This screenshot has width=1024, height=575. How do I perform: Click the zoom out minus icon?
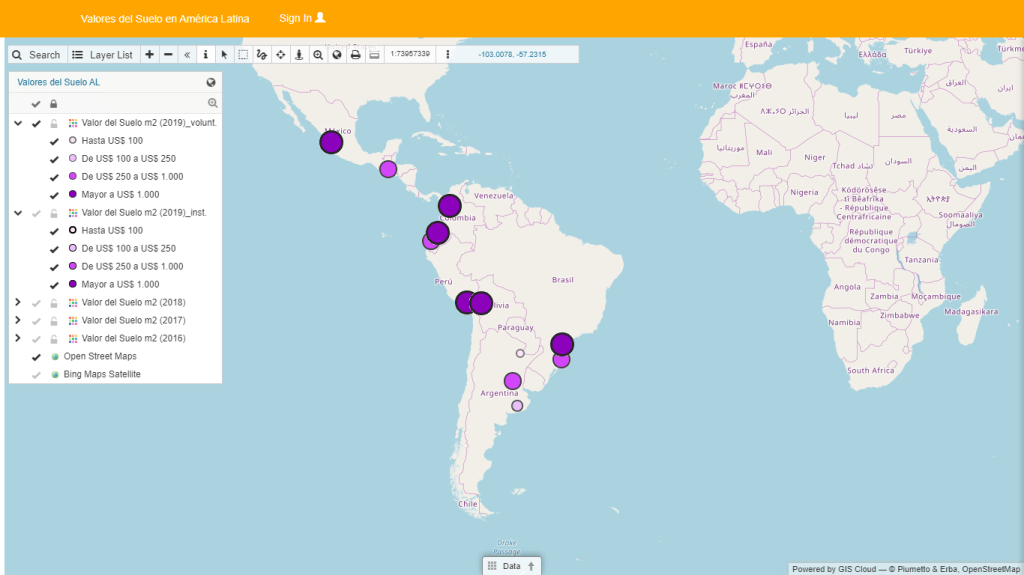tap(168, 55)
